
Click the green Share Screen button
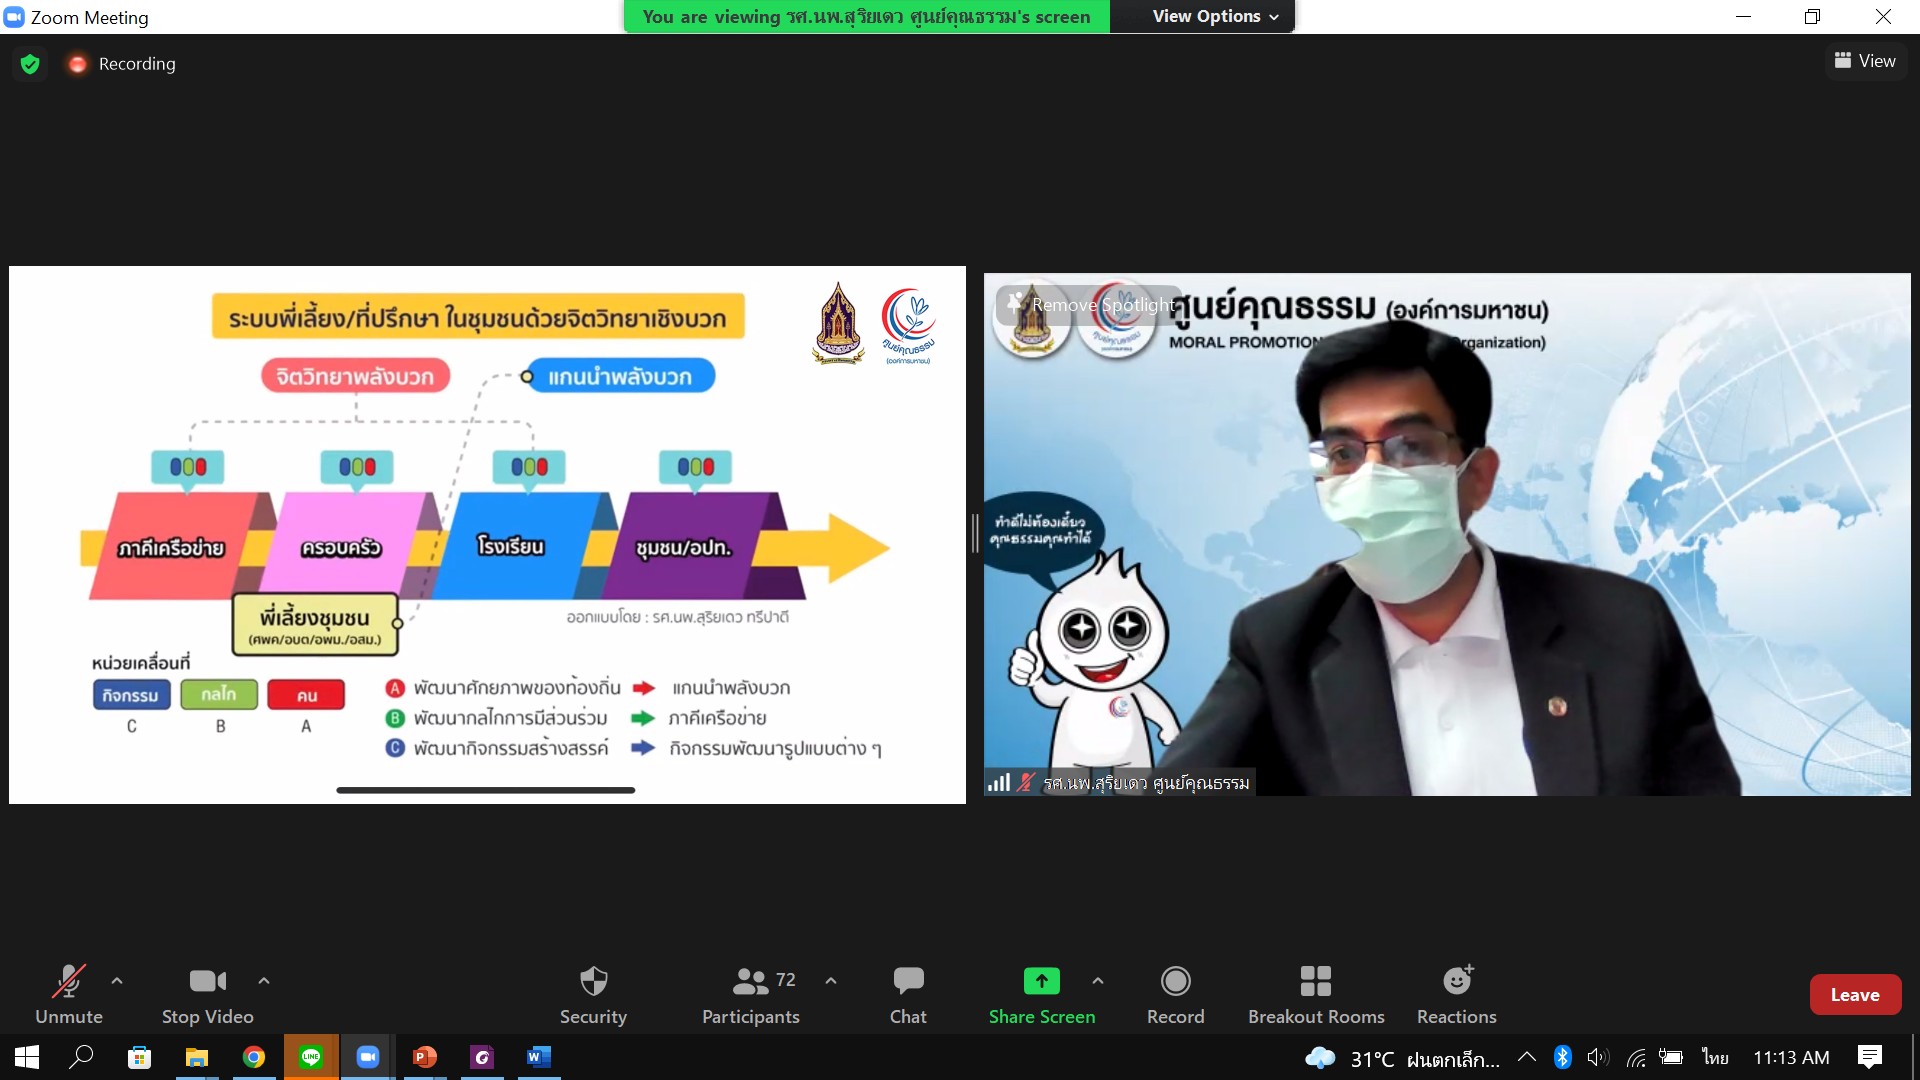click(1042, 995)
